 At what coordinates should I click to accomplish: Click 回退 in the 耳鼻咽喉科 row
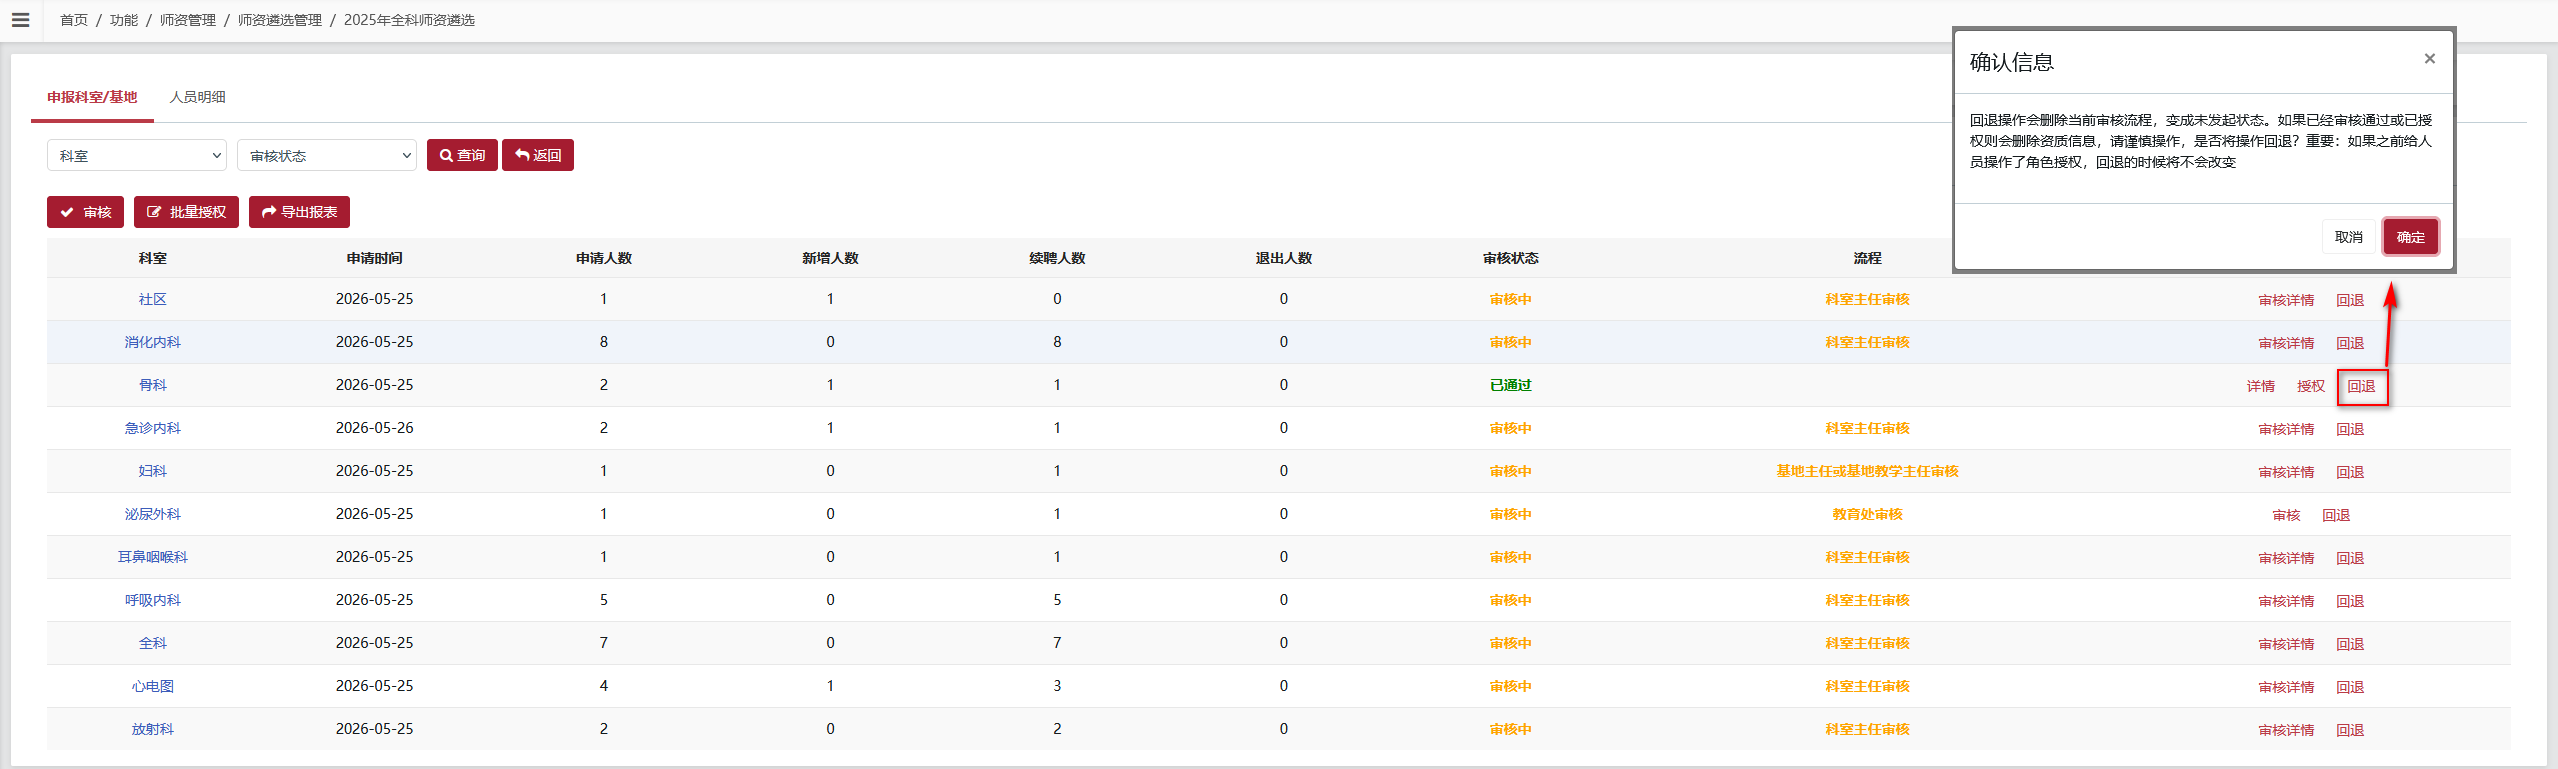click(x=2350, y=558)
